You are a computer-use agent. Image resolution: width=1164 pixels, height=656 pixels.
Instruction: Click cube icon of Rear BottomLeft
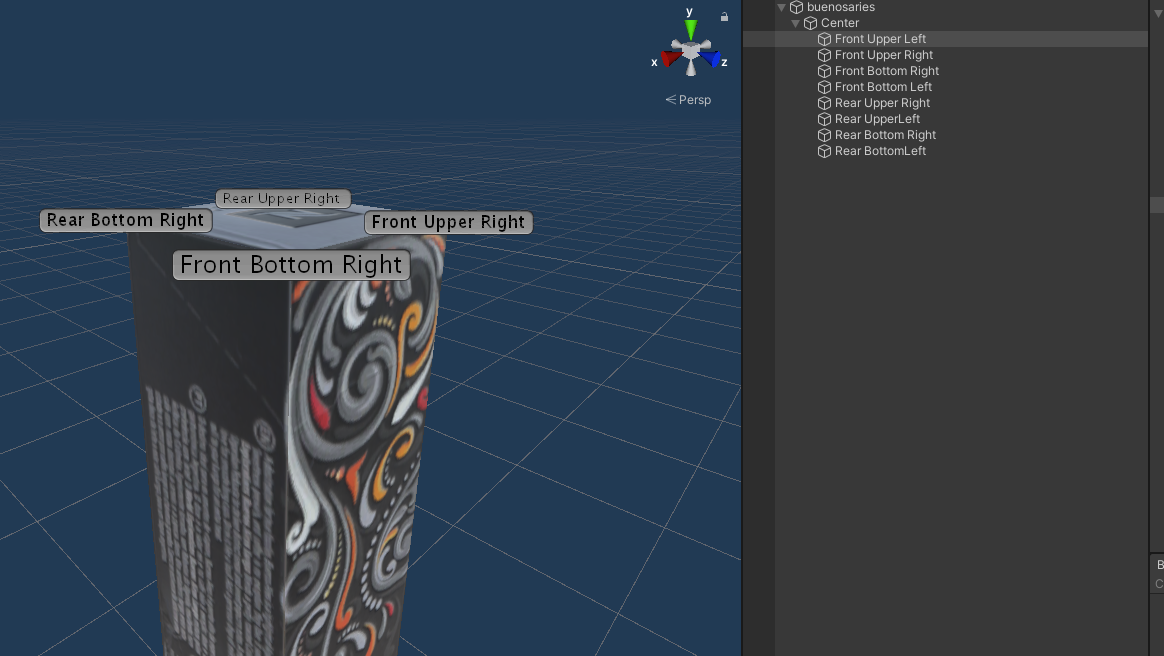pos(824,151)
